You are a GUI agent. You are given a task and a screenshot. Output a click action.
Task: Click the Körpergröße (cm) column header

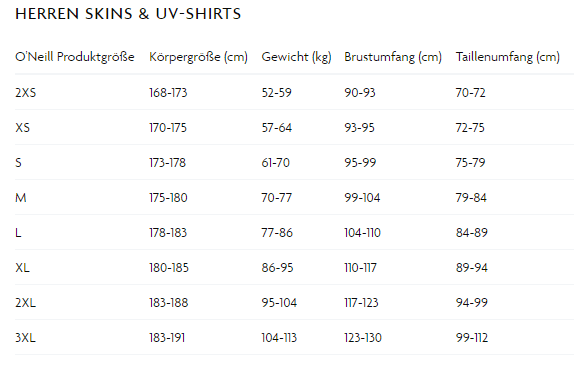click(x=198, y=57)
